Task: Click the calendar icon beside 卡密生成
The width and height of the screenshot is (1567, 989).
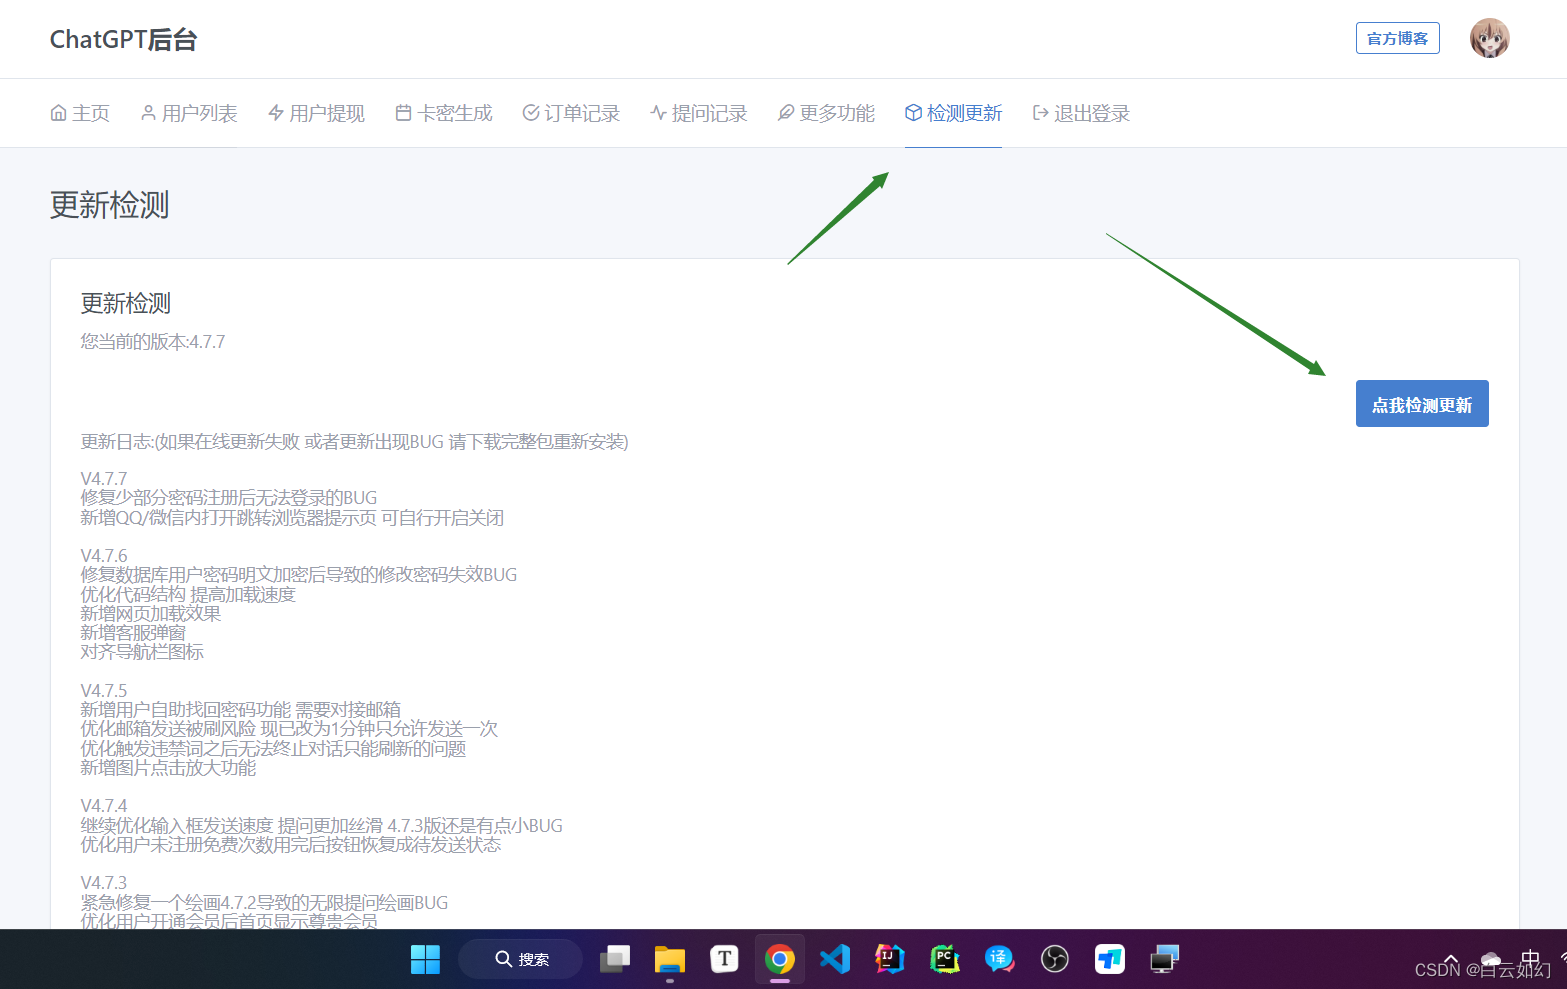Action: click(x=403, y=113)
